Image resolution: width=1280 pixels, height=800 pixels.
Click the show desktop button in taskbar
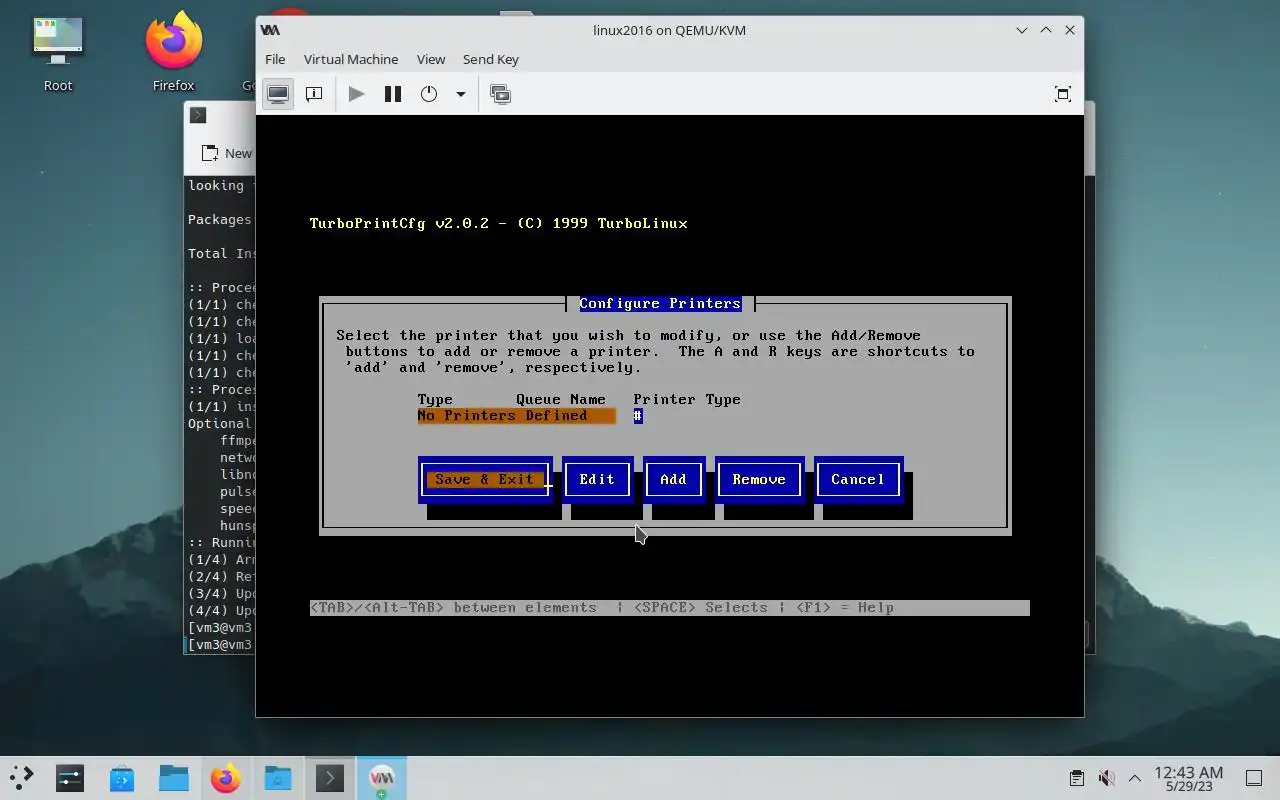(x=1254, y=778)
